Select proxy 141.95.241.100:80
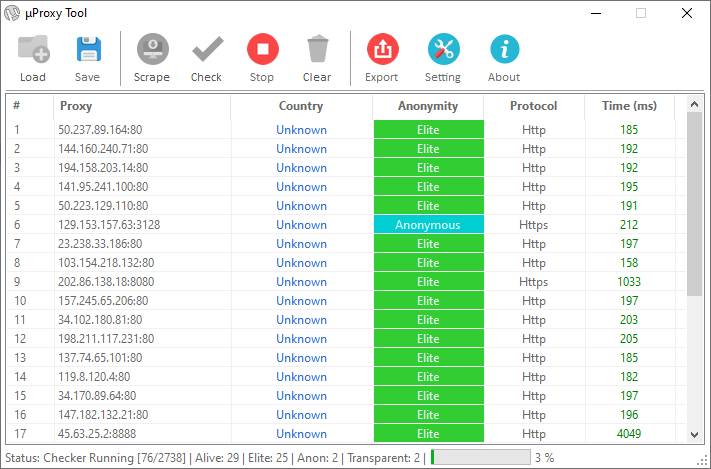Viewport: 711px width, 469px height. [x=103, y=187]
